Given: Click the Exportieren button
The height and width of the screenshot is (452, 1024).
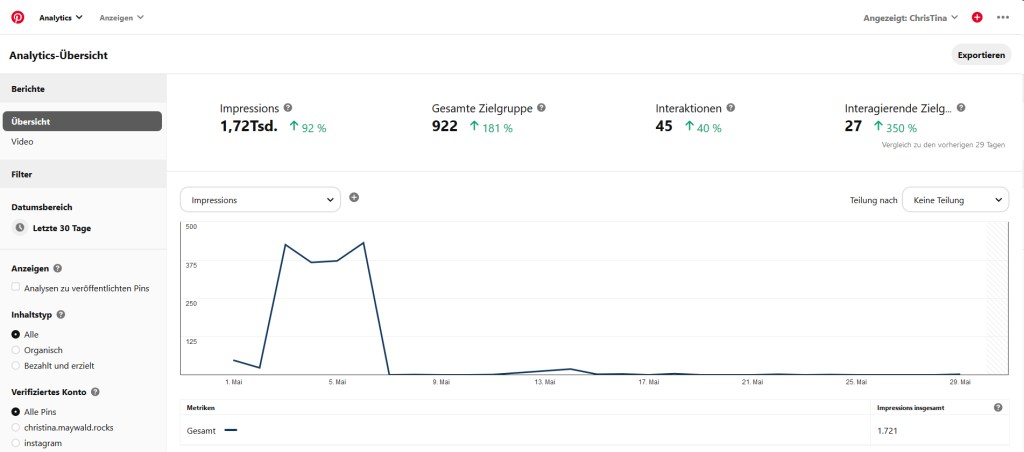Looking at the screenshot, I should click(980, 55).
